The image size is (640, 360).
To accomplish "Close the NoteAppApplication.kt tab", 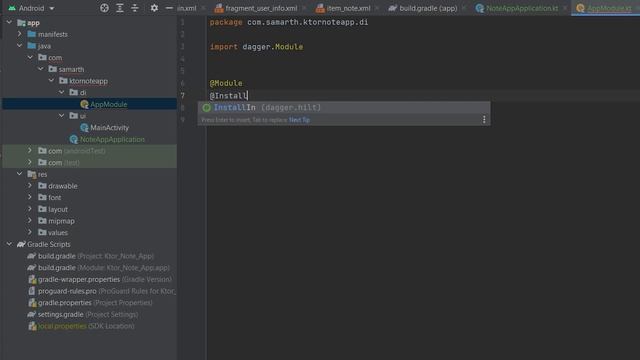I will (565, 8).
